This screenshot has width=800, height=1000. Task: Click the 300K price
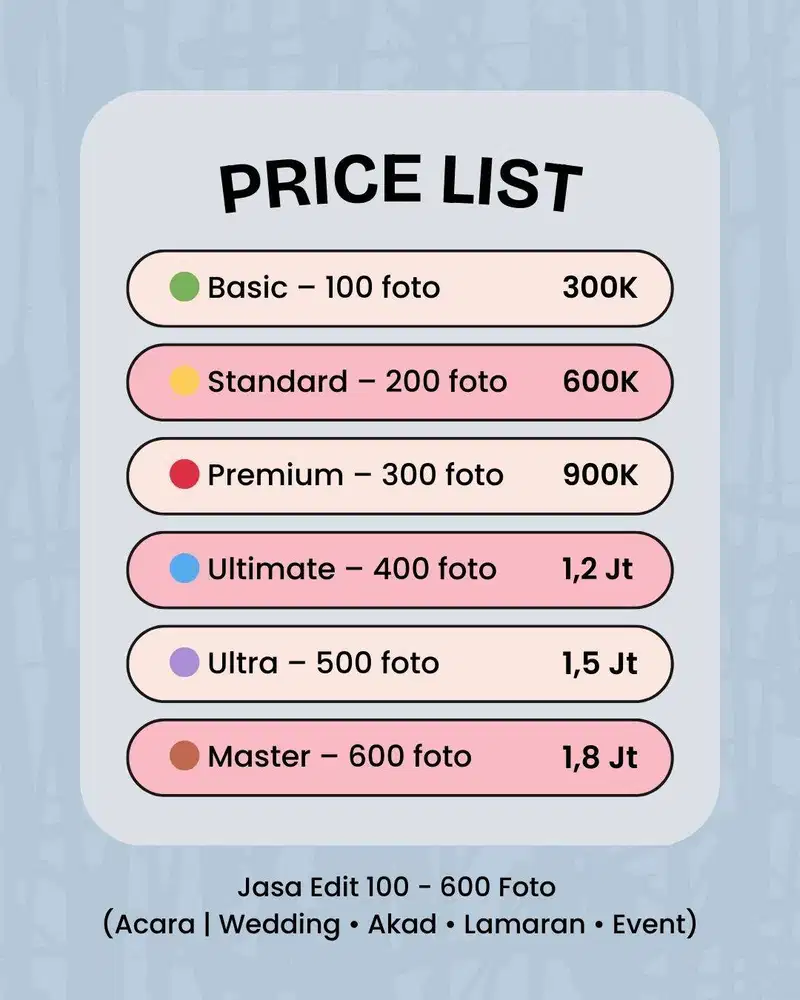tap(599, 288)
